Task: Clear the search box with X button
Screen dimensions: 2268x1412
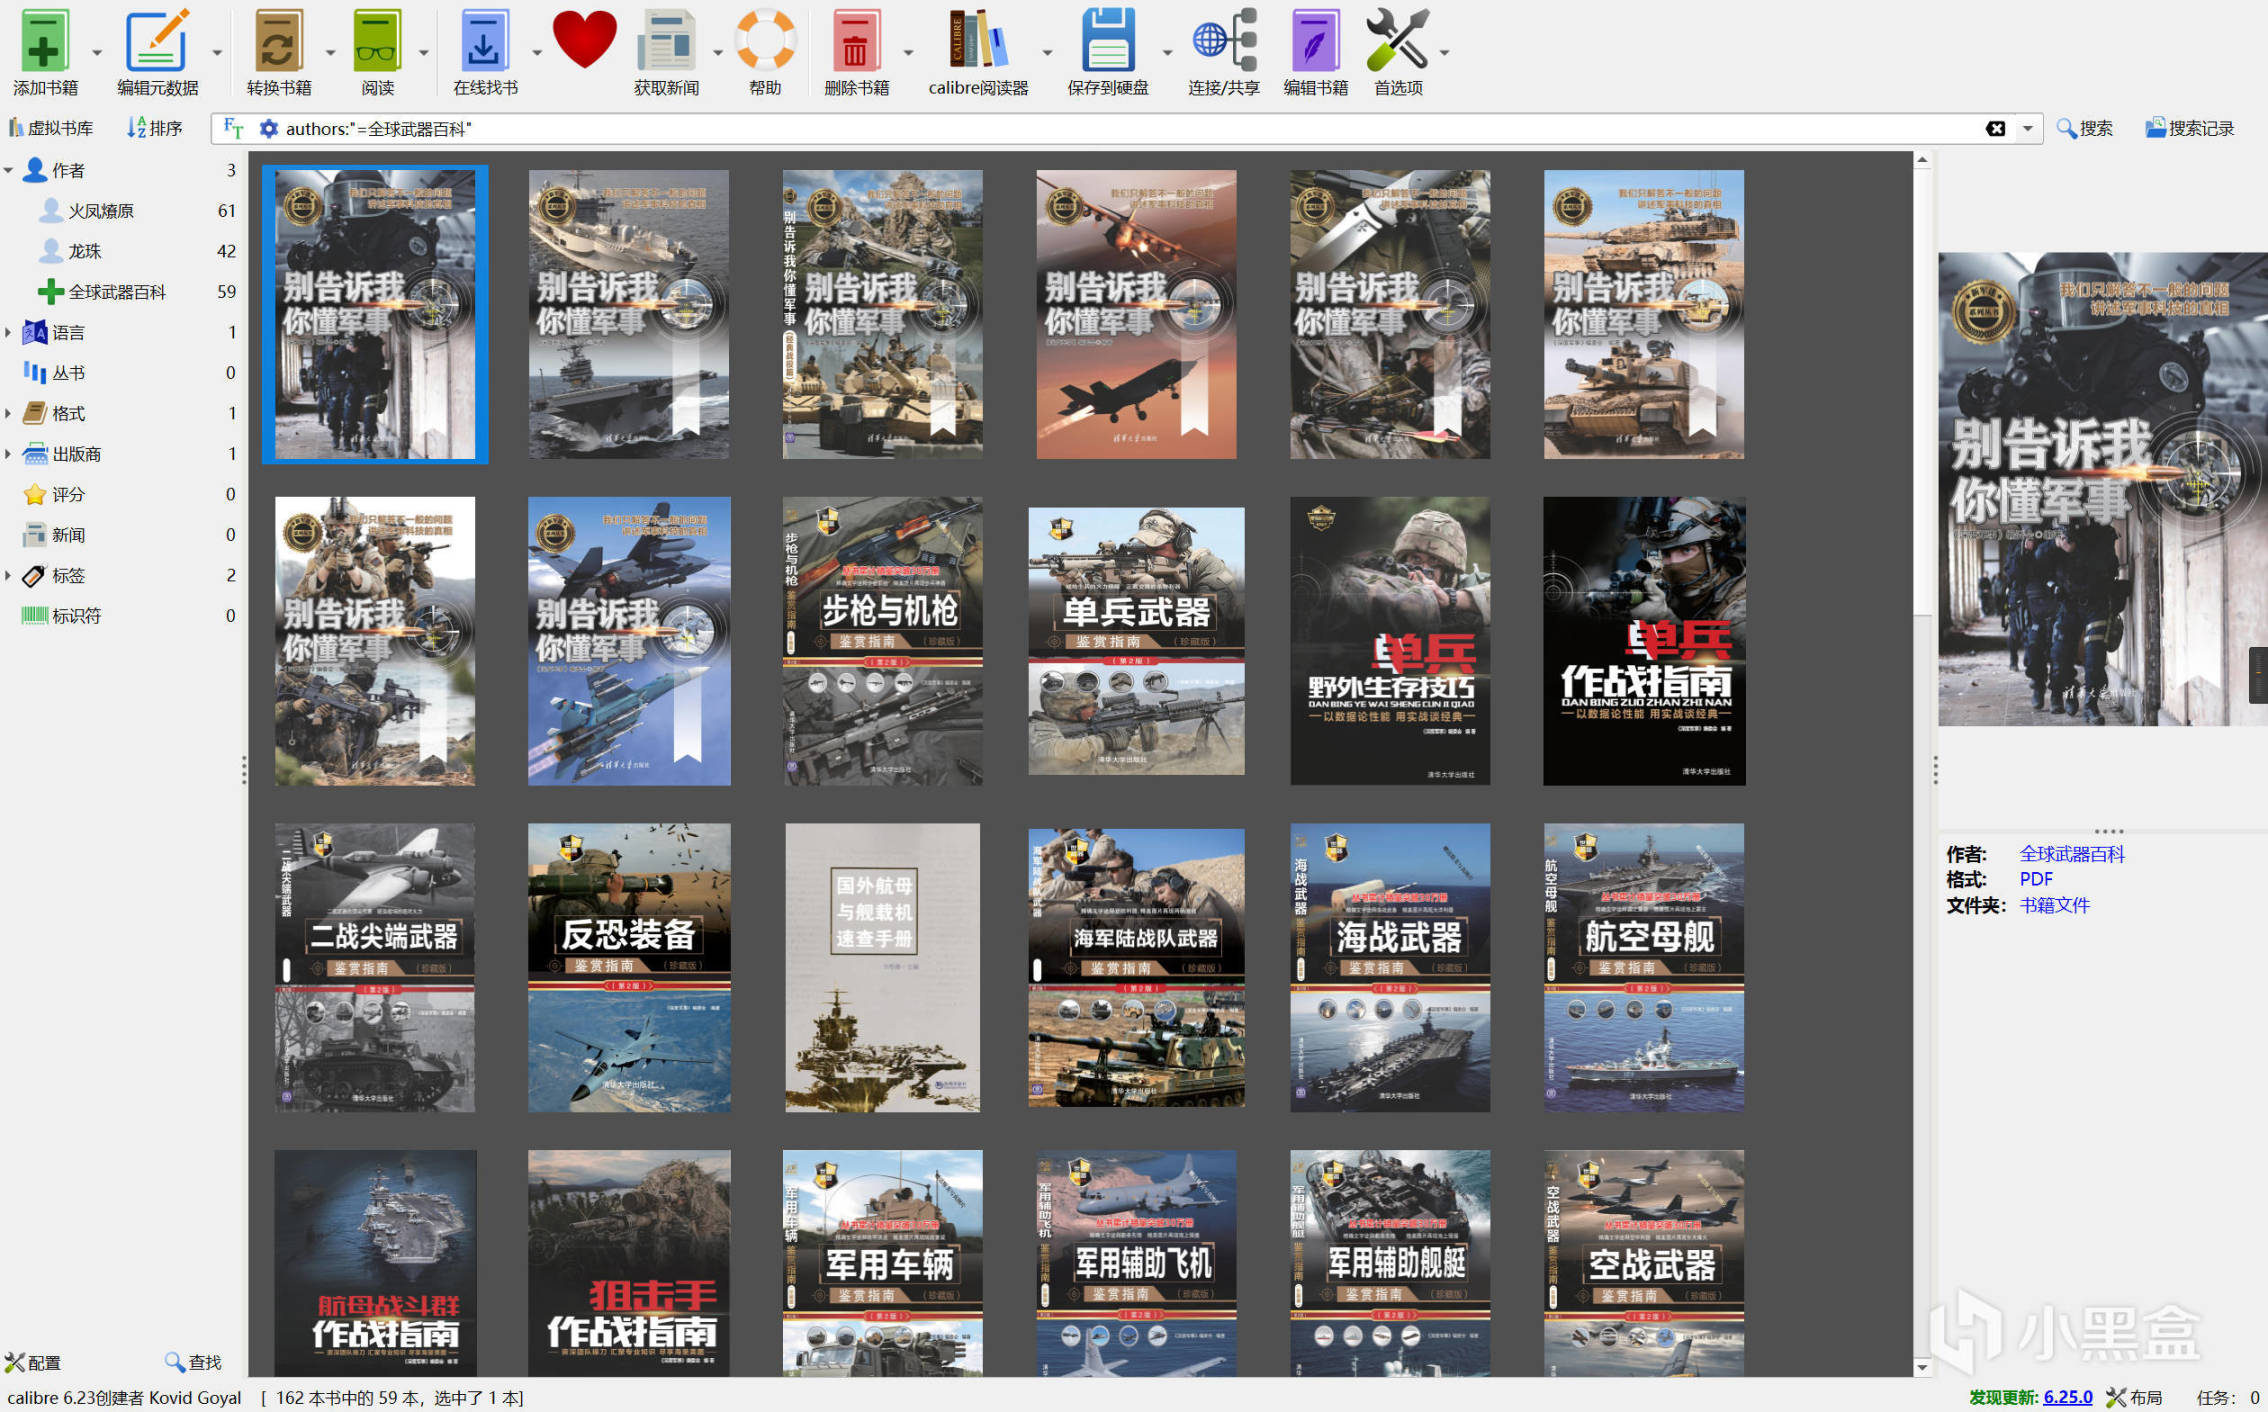Action: [x=1994, y=128]
